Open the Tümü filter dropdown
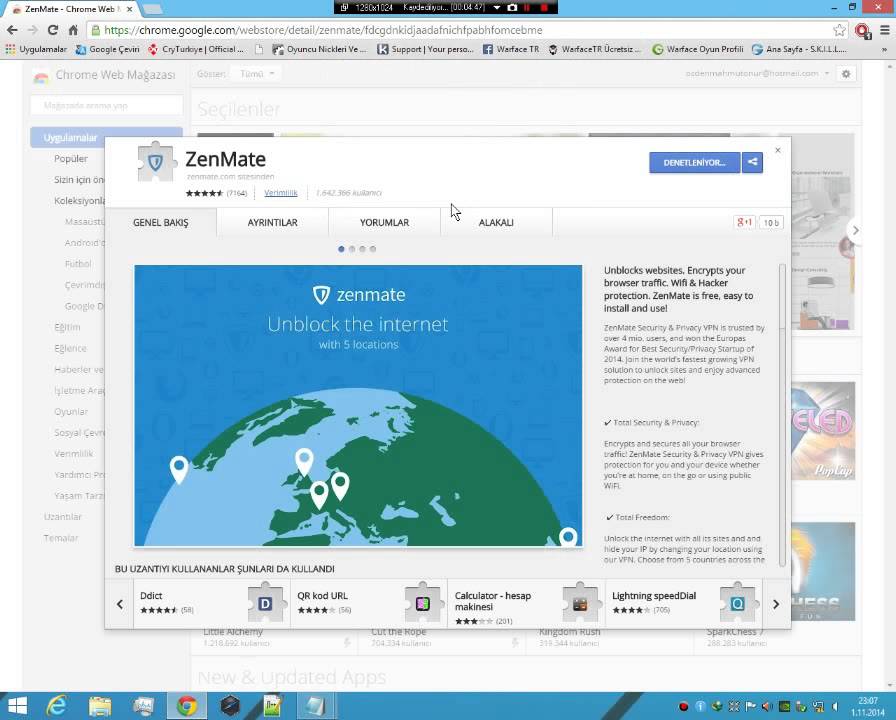 coord(257,74)
